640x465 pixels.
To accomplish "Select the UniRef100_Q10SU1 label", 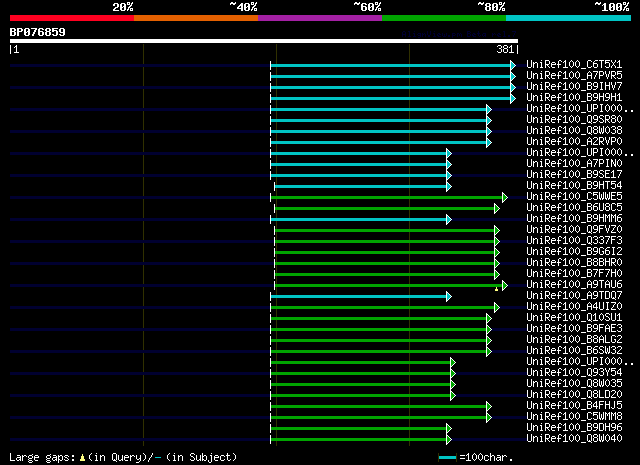I will pos(574,318).
